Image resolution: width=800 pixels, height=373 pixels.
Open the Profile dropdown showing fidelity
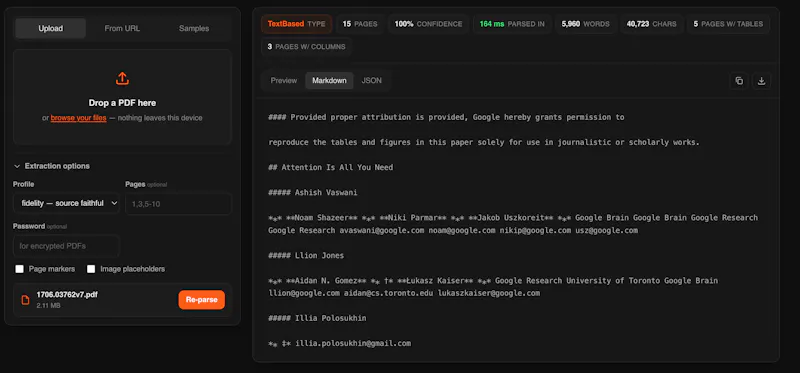(x=66, y=203)
